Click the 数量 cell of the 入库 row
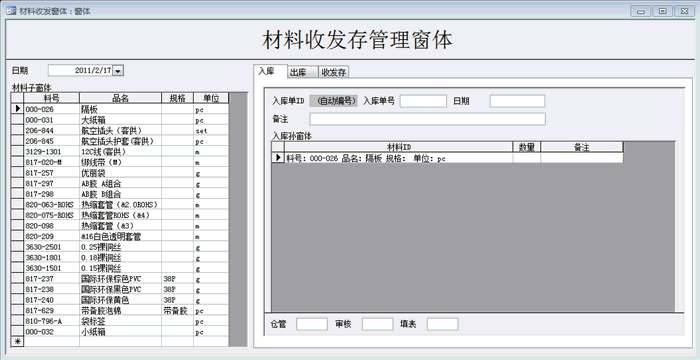The width and height of the screenshot is (700, 360). [527, 158]
